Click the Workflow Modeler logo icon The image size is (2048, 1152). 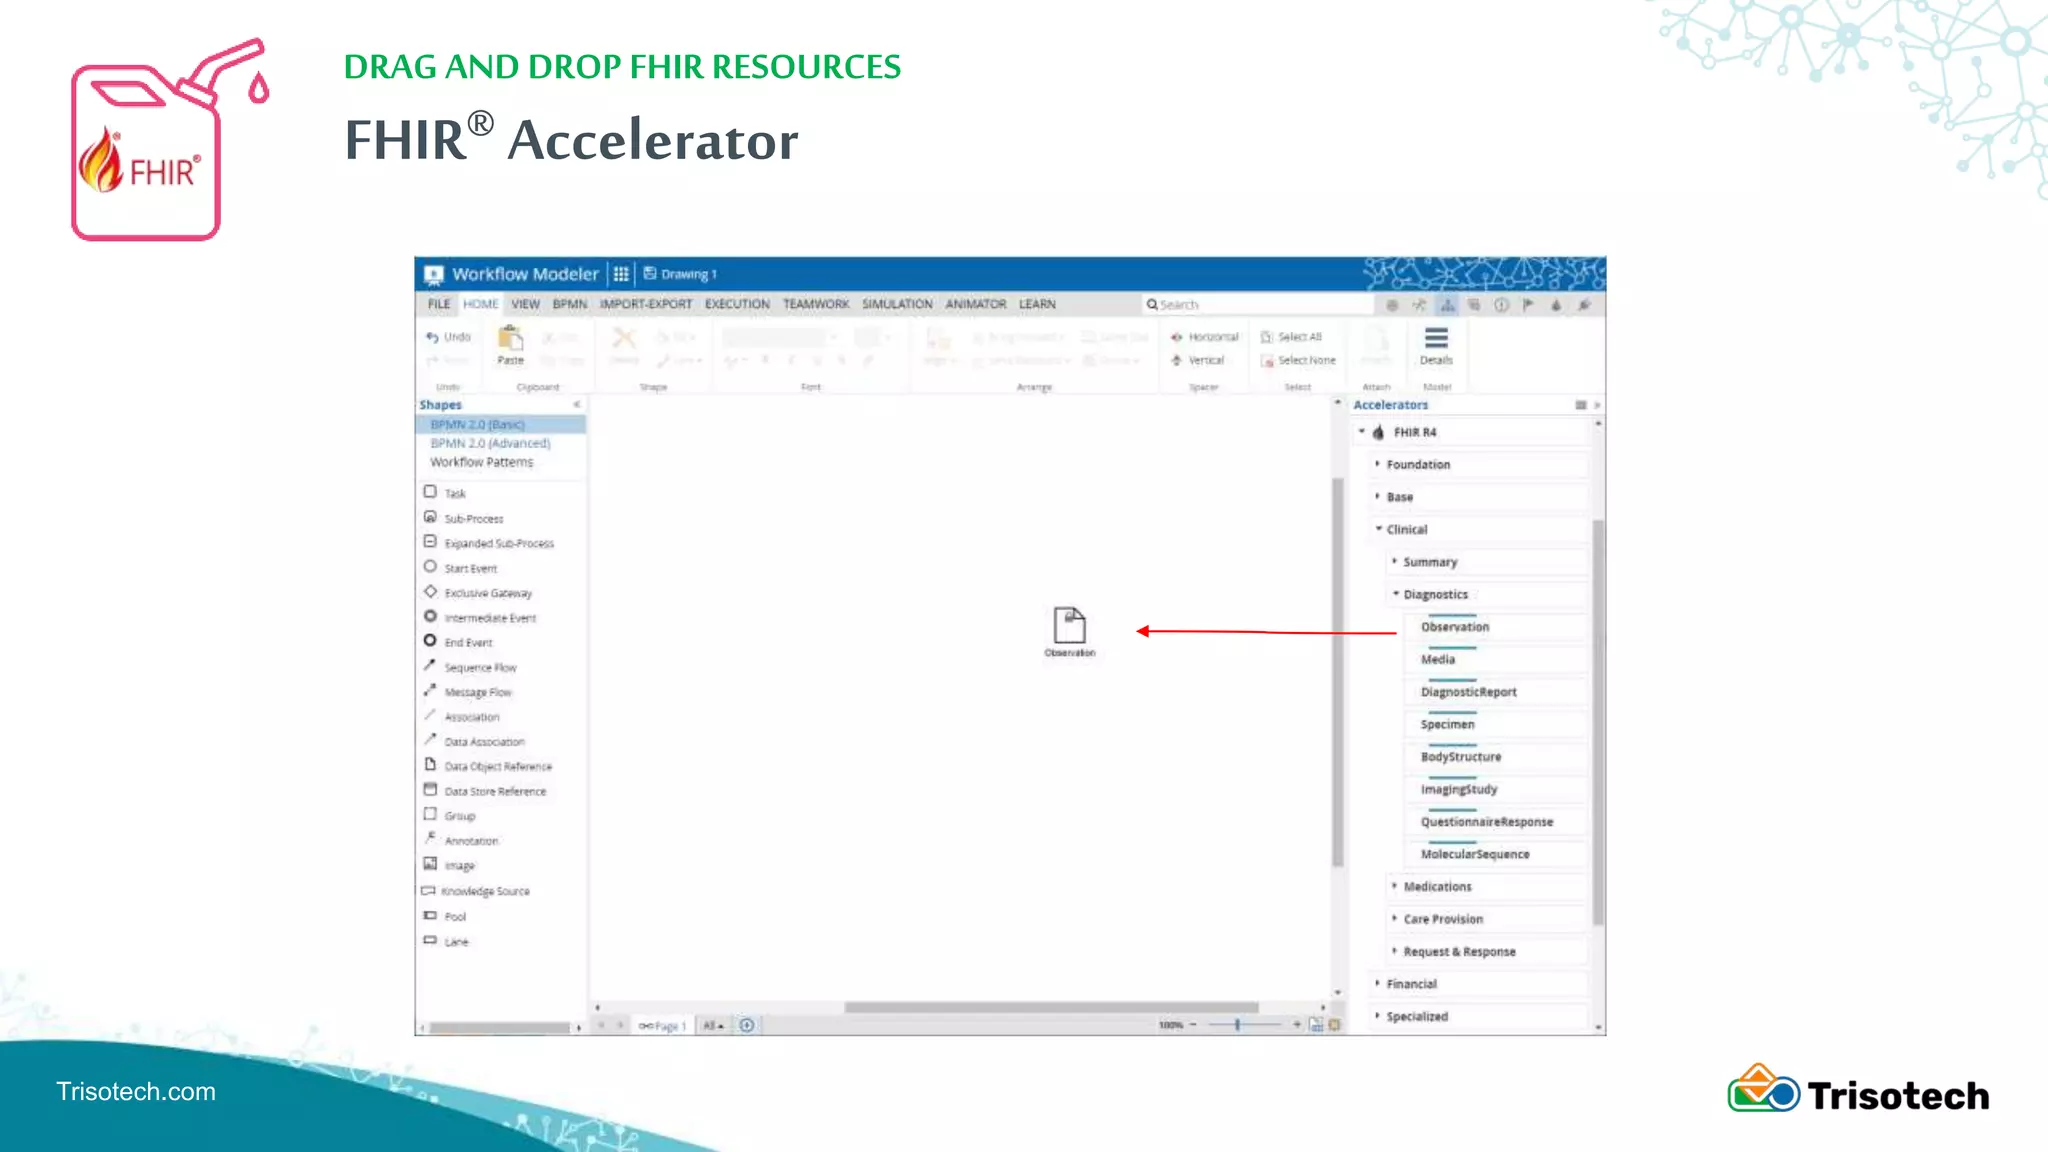click(434, 275)
